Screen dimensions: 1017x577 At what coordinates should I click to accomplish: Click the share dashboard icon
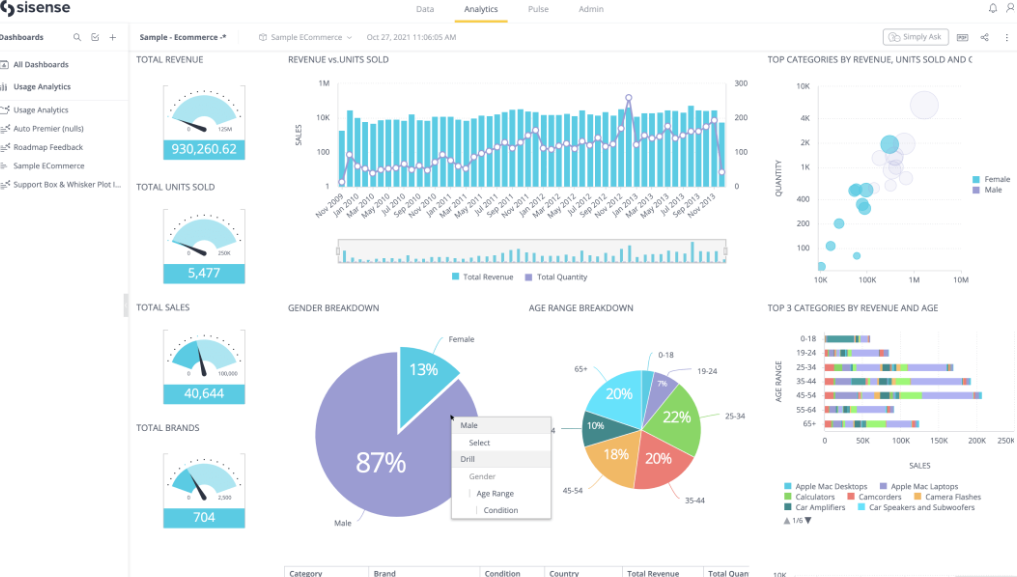click(985, 38)
